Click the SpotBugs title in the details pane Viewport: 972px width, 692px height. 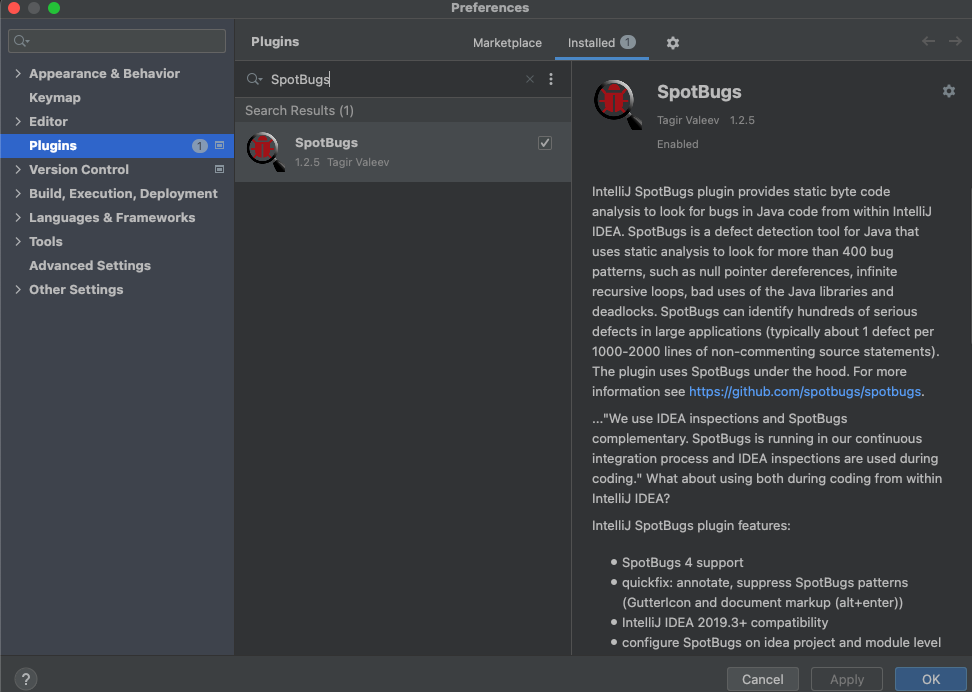tap(699, 92)
